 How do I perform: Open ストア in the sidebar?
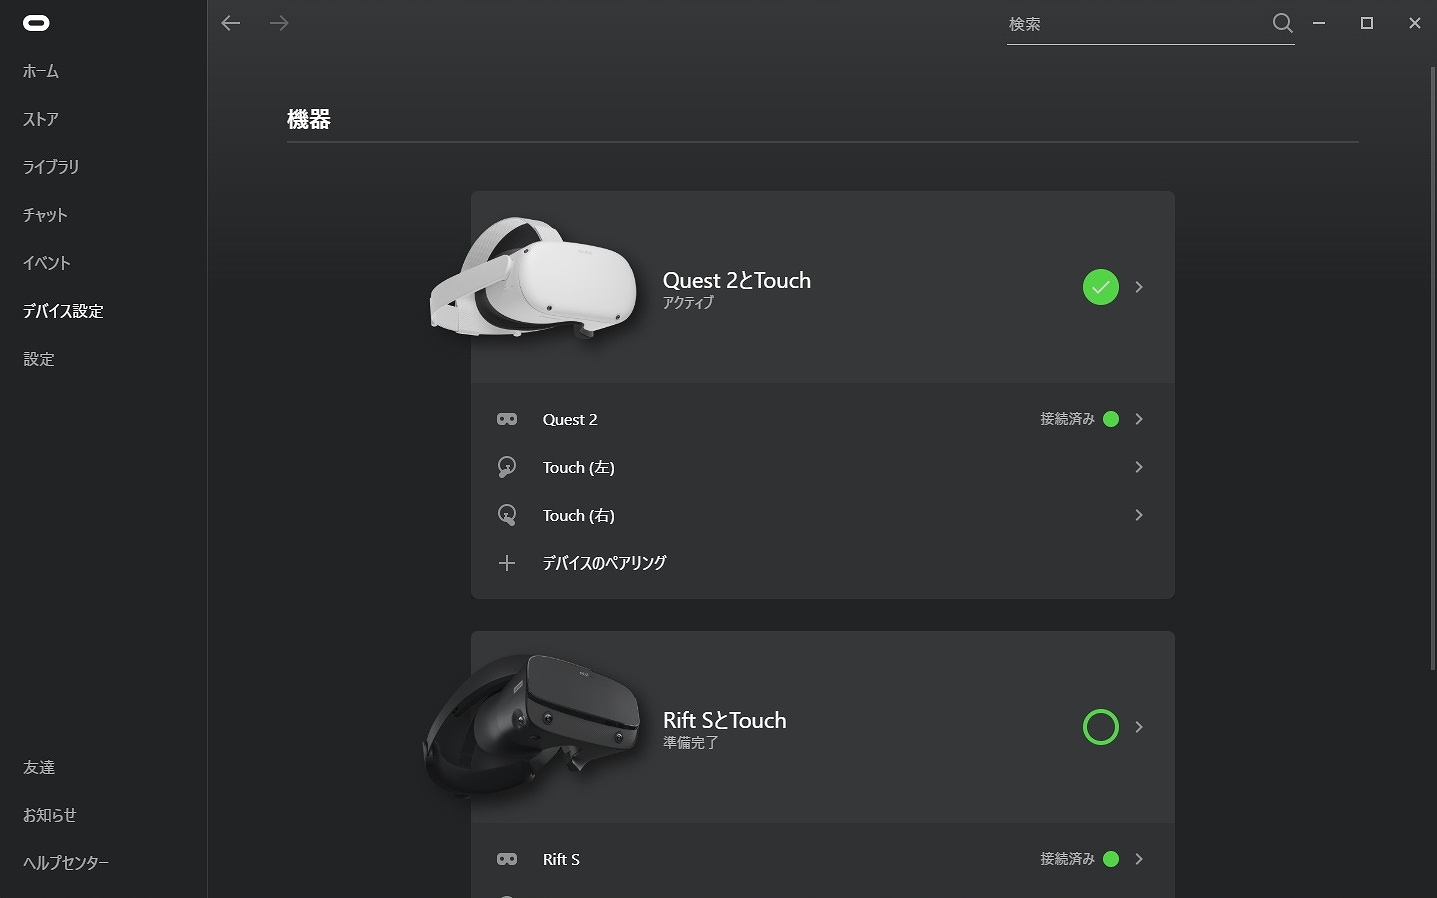[41, 119]
